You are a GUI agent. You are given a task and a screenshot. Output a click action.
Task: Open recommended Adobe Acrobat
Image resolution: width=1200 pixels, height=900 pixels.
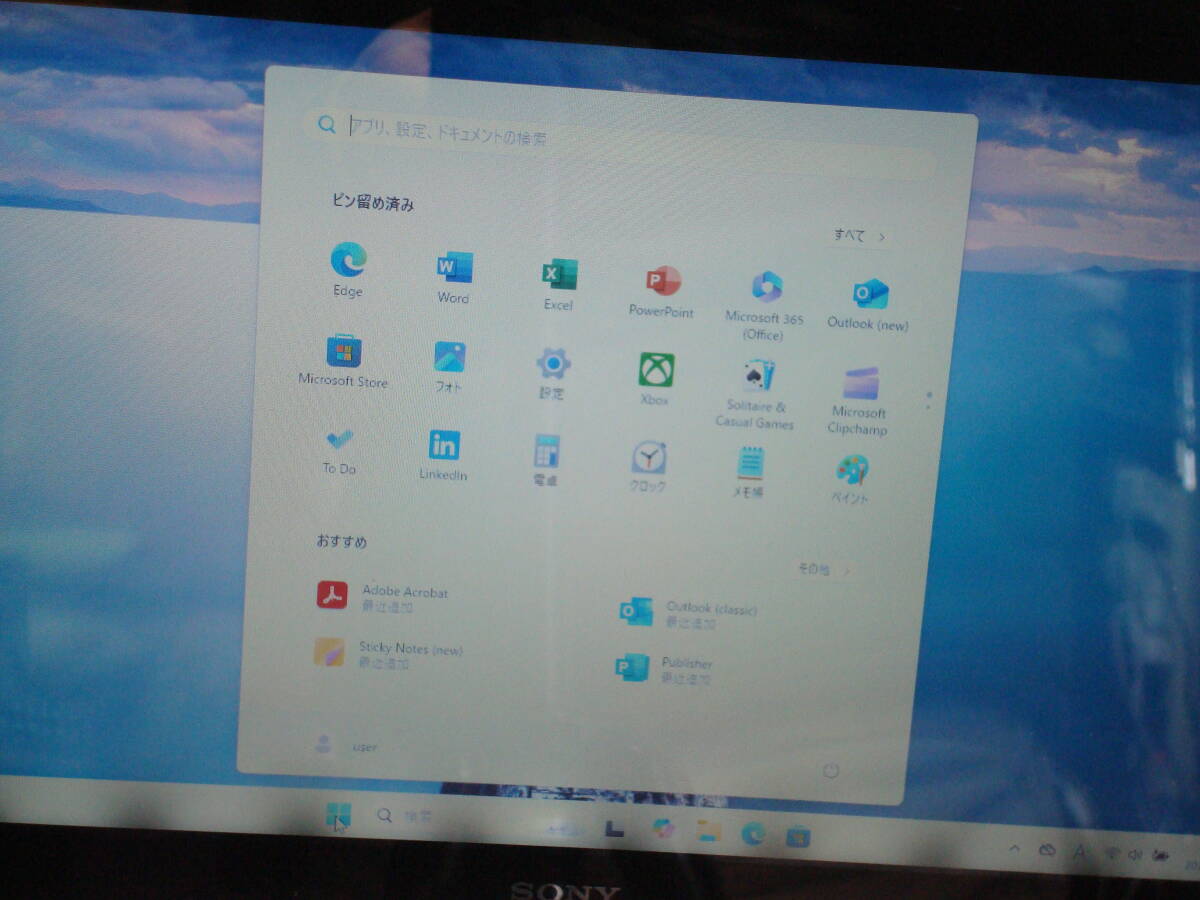384,597
